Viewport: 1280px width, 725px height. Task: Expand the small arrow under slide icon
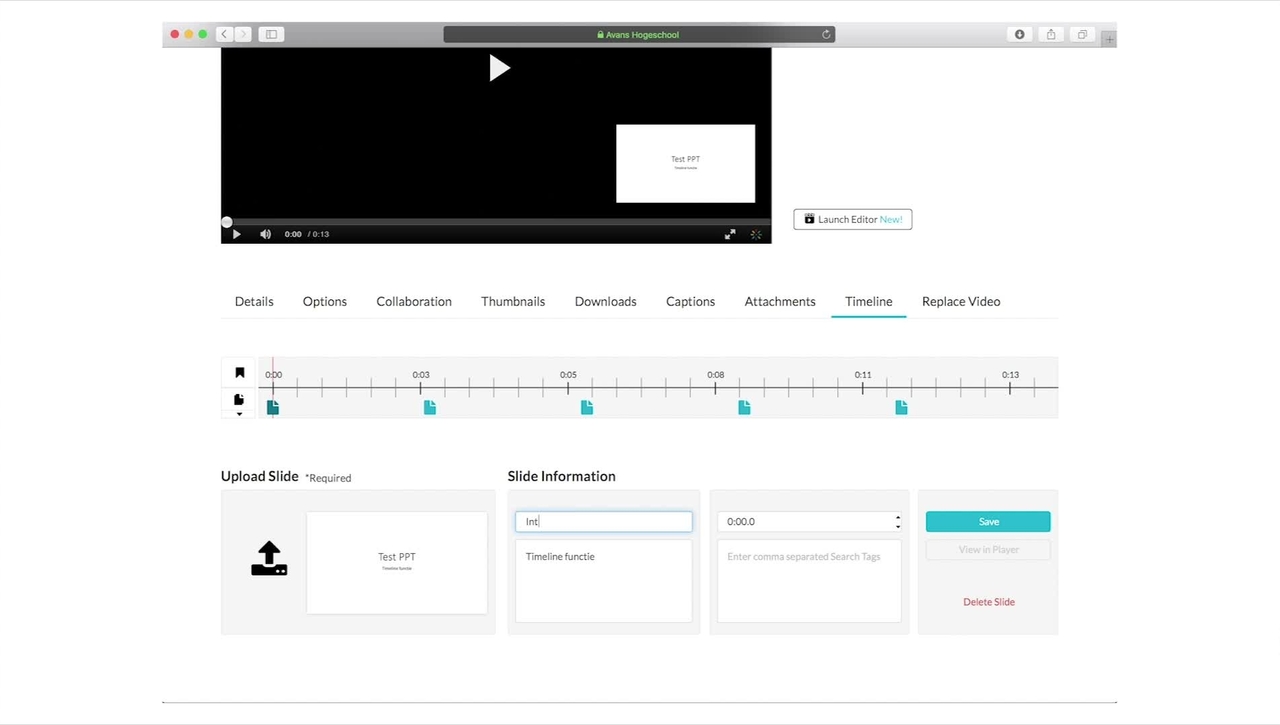[x=239, y=413]
